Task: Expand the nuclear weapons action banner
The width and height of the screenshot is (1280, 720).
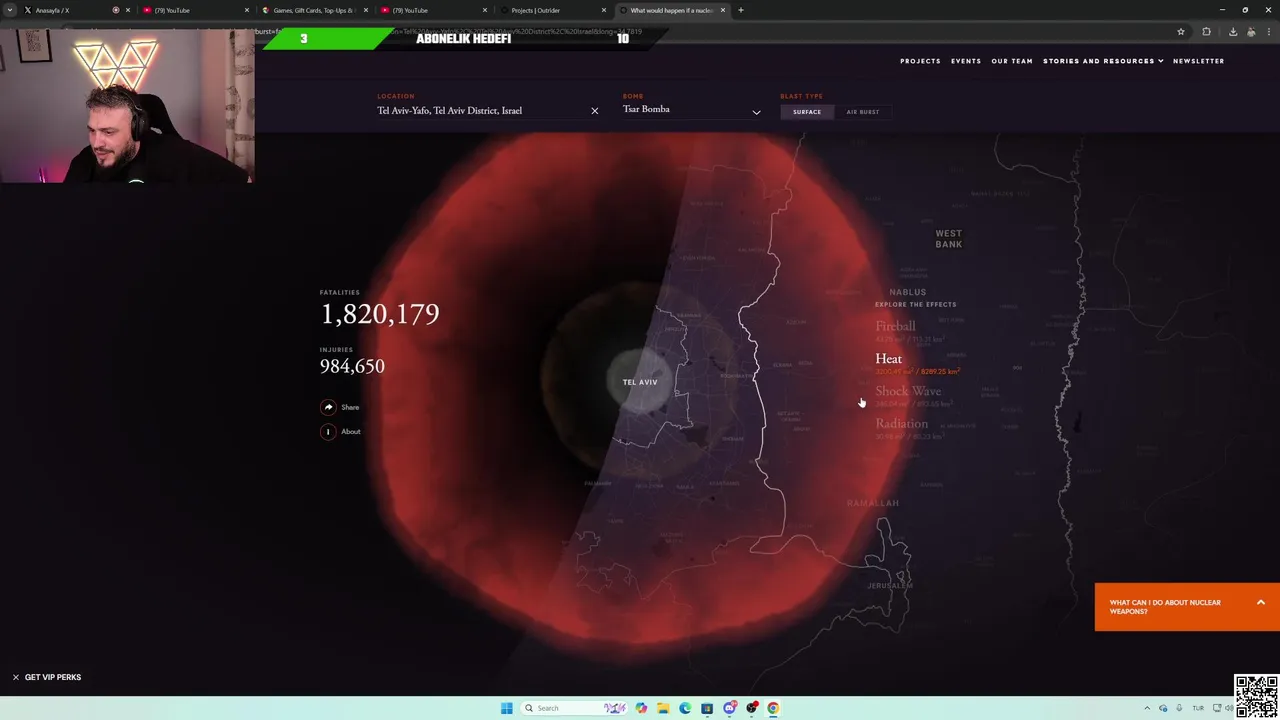Action: (1187, 607)
